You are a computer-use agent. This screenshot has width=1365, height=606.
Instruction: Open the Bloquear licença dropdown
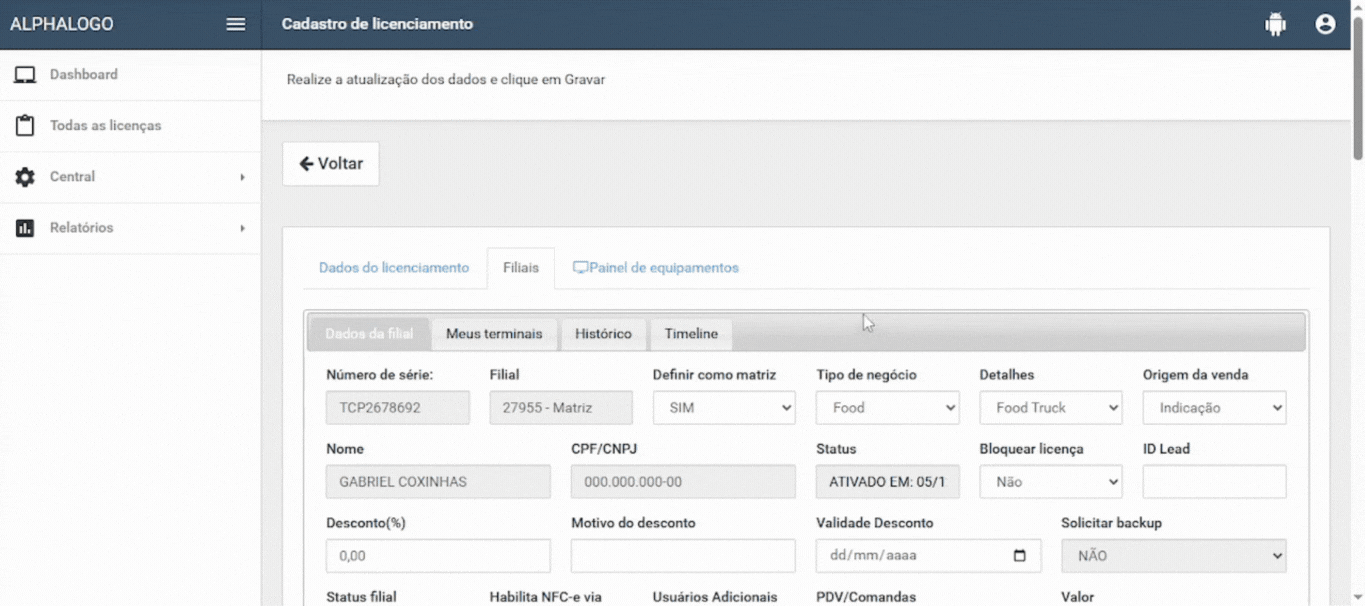1050,482
